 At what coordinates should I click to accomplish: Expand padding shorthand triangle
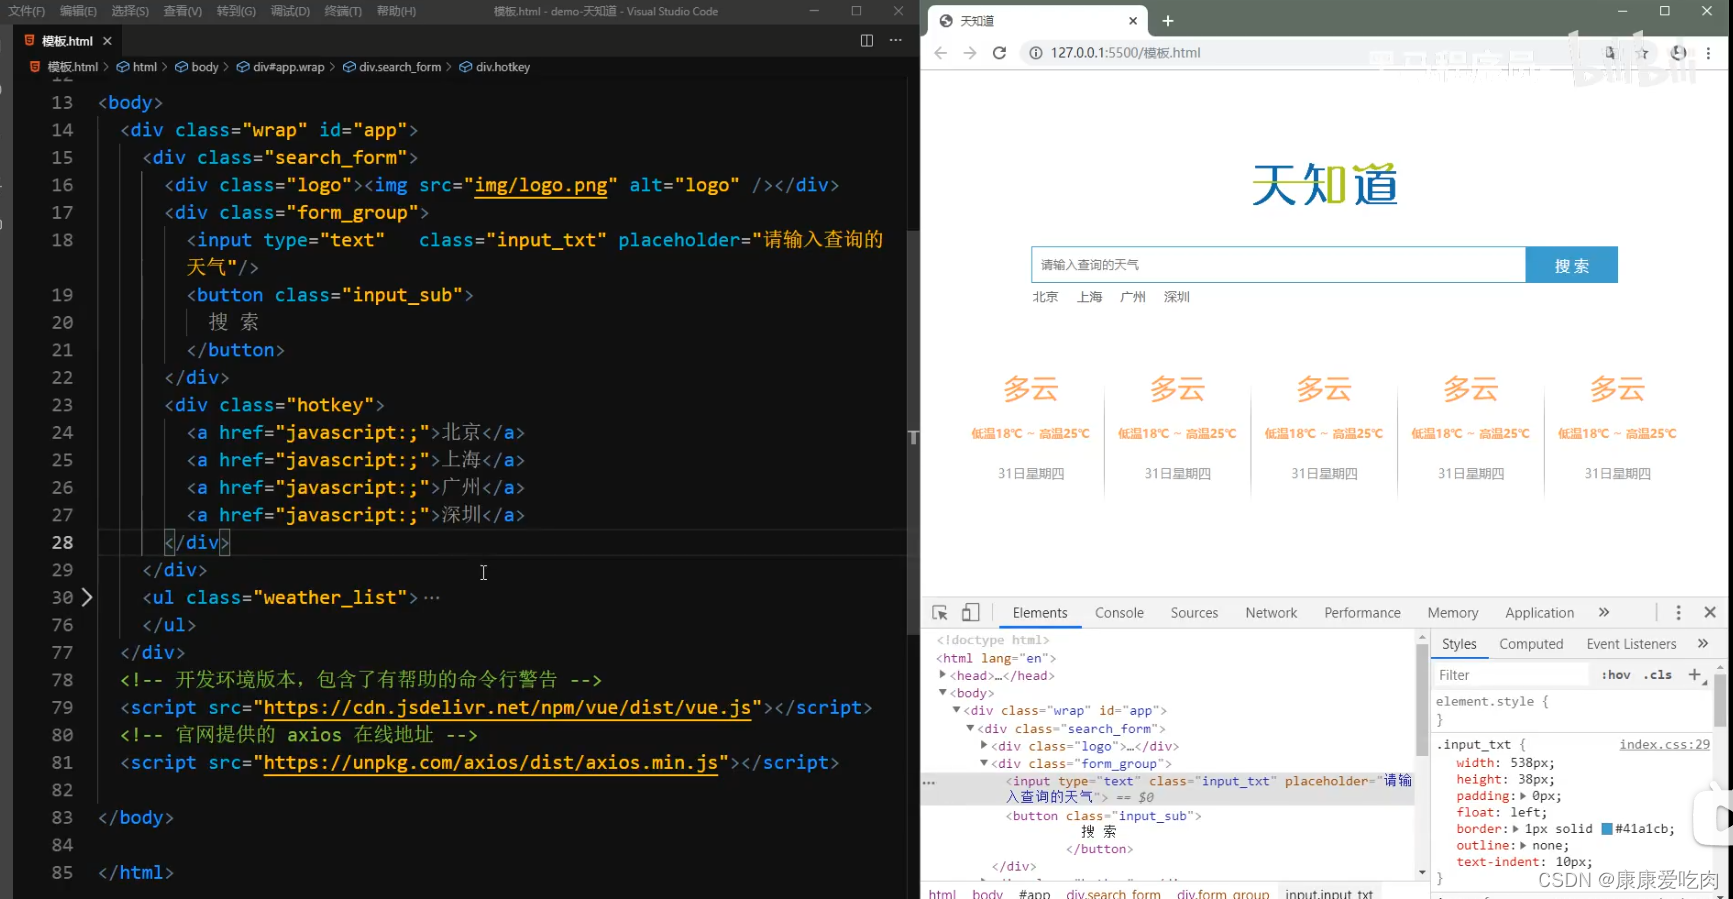1523,796
